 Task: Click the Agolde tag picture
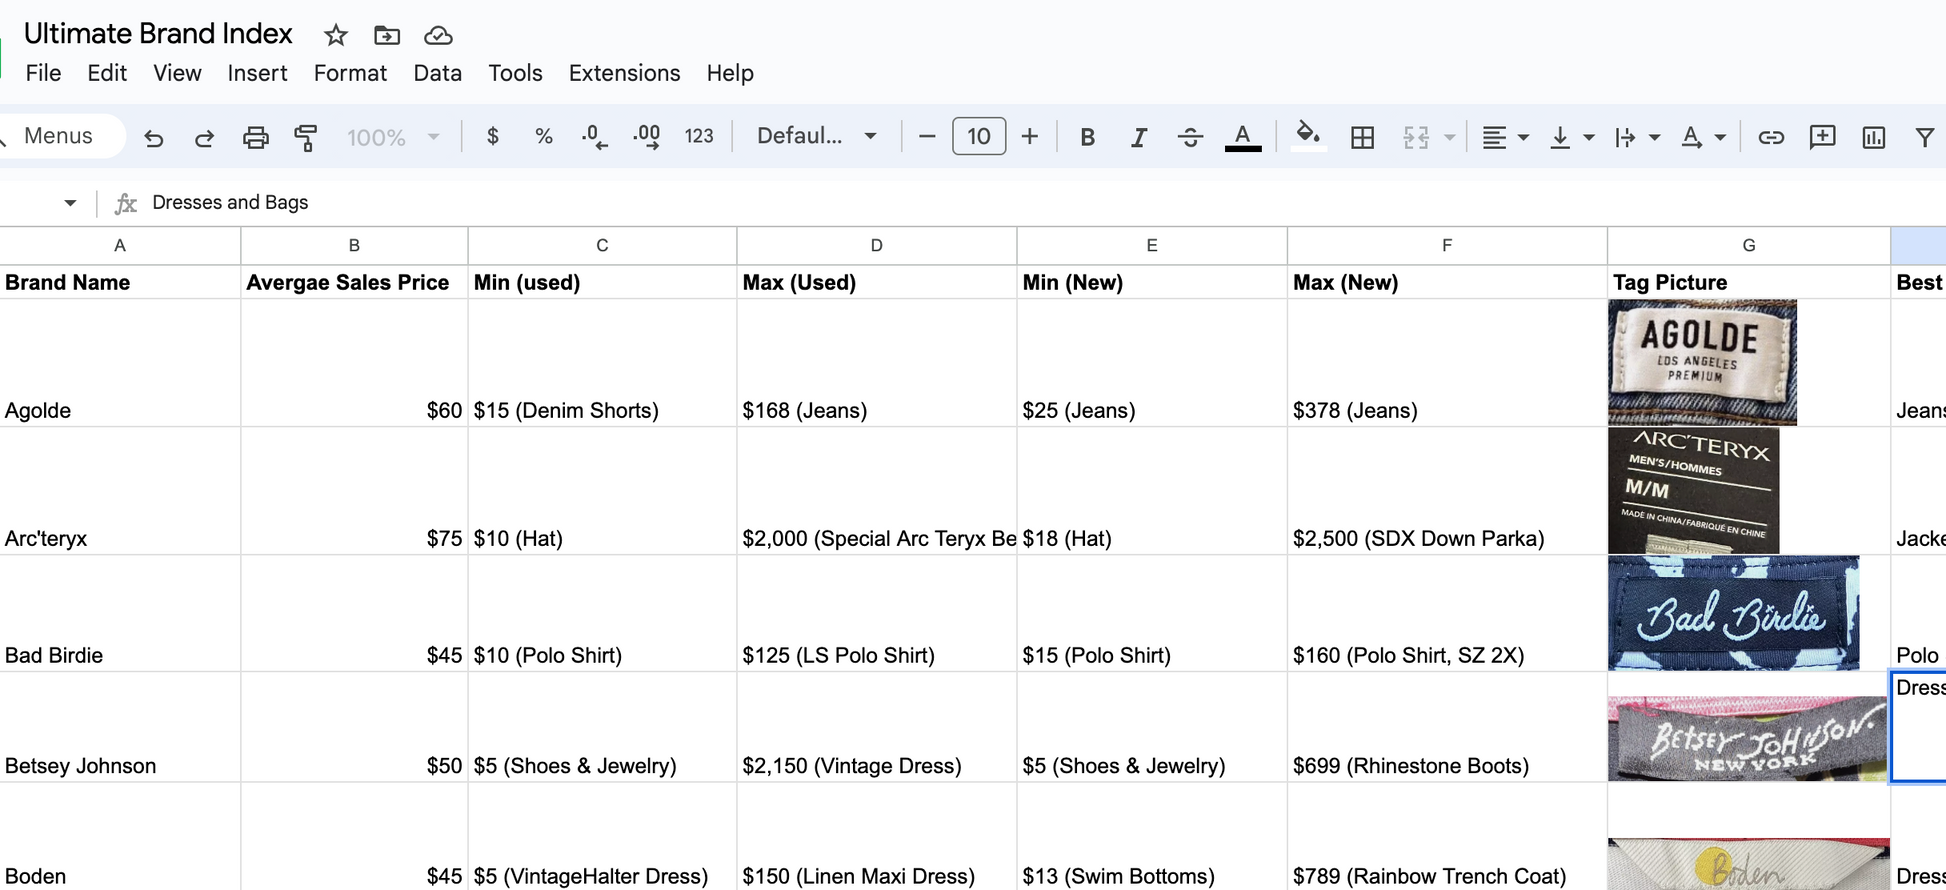click(x=1702, y=362)
